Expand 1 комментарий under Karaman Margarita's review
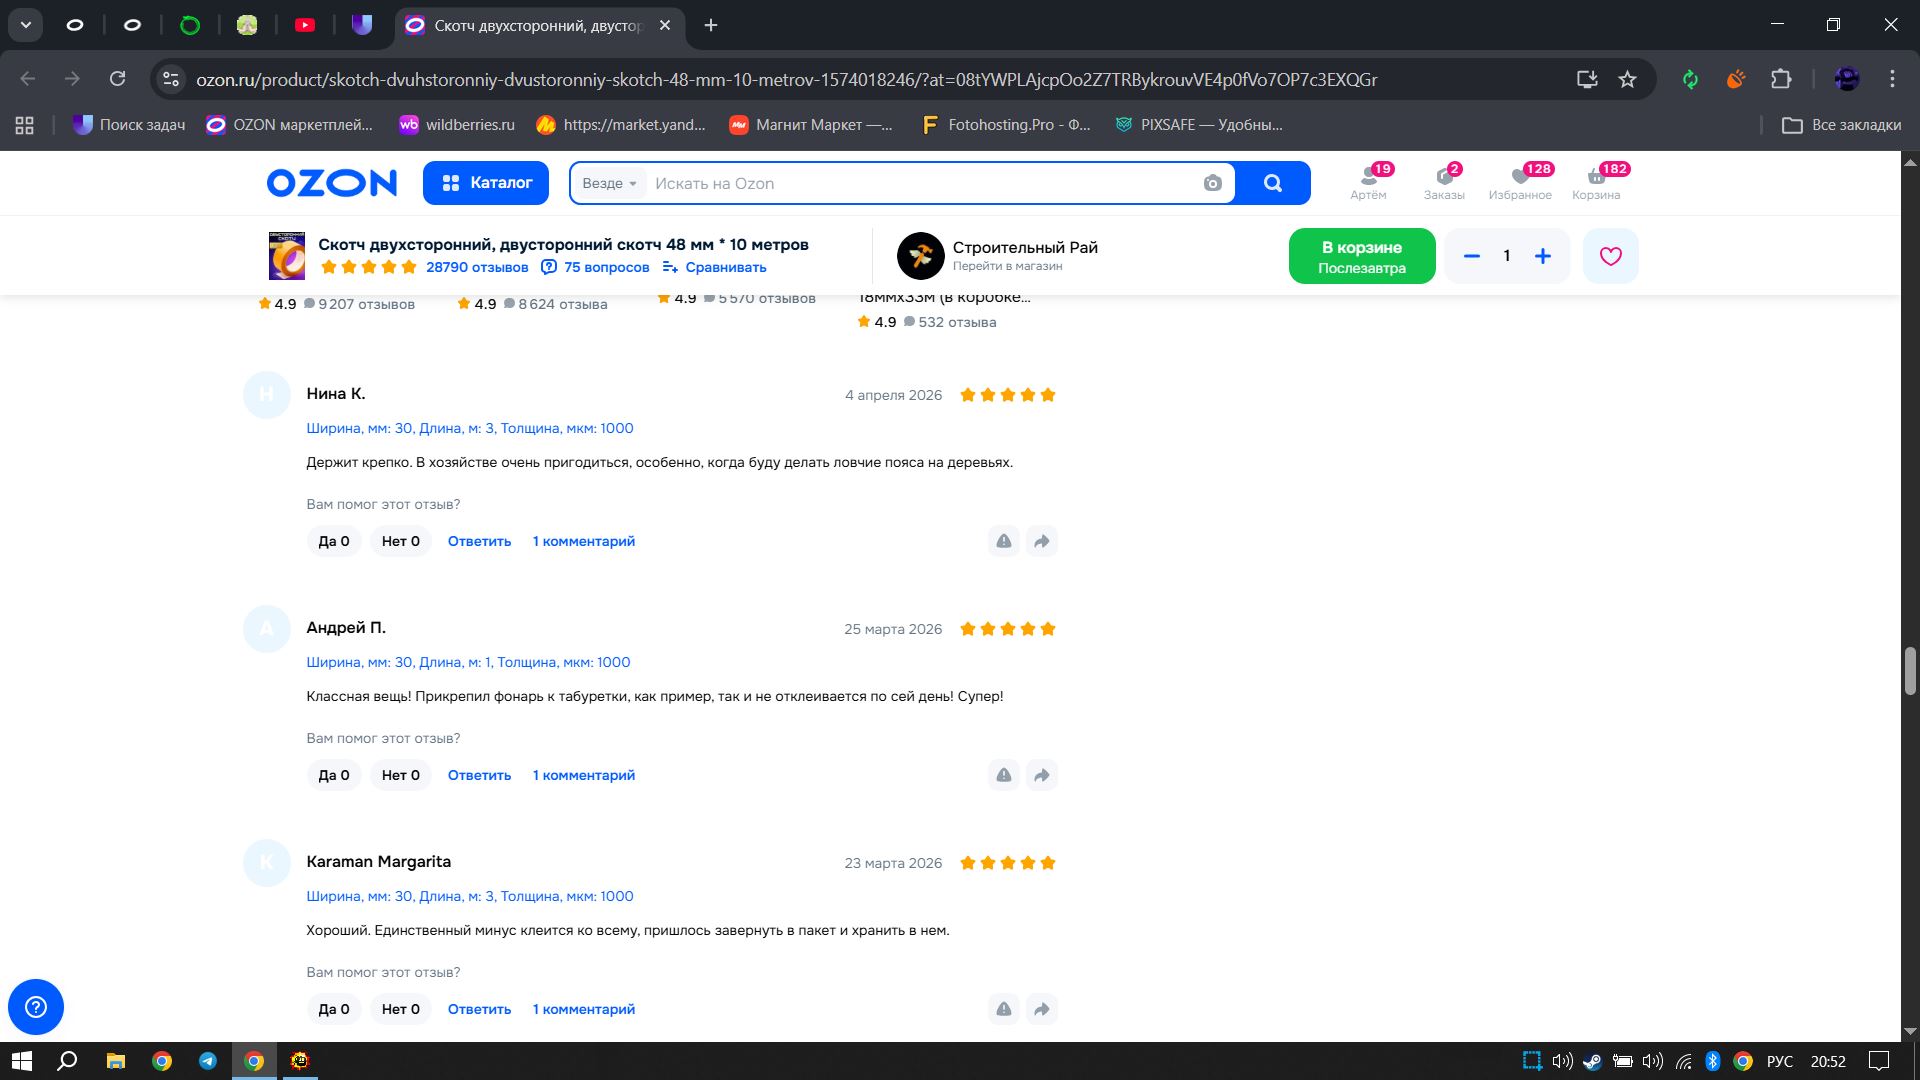The height and width of the screenshot is (1080, 1920). (x=583, y=1009)
